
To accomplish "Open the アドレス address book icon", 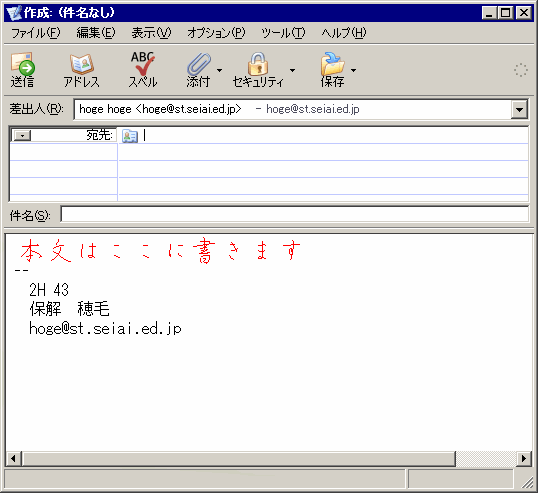I will [x=82, y=64].
